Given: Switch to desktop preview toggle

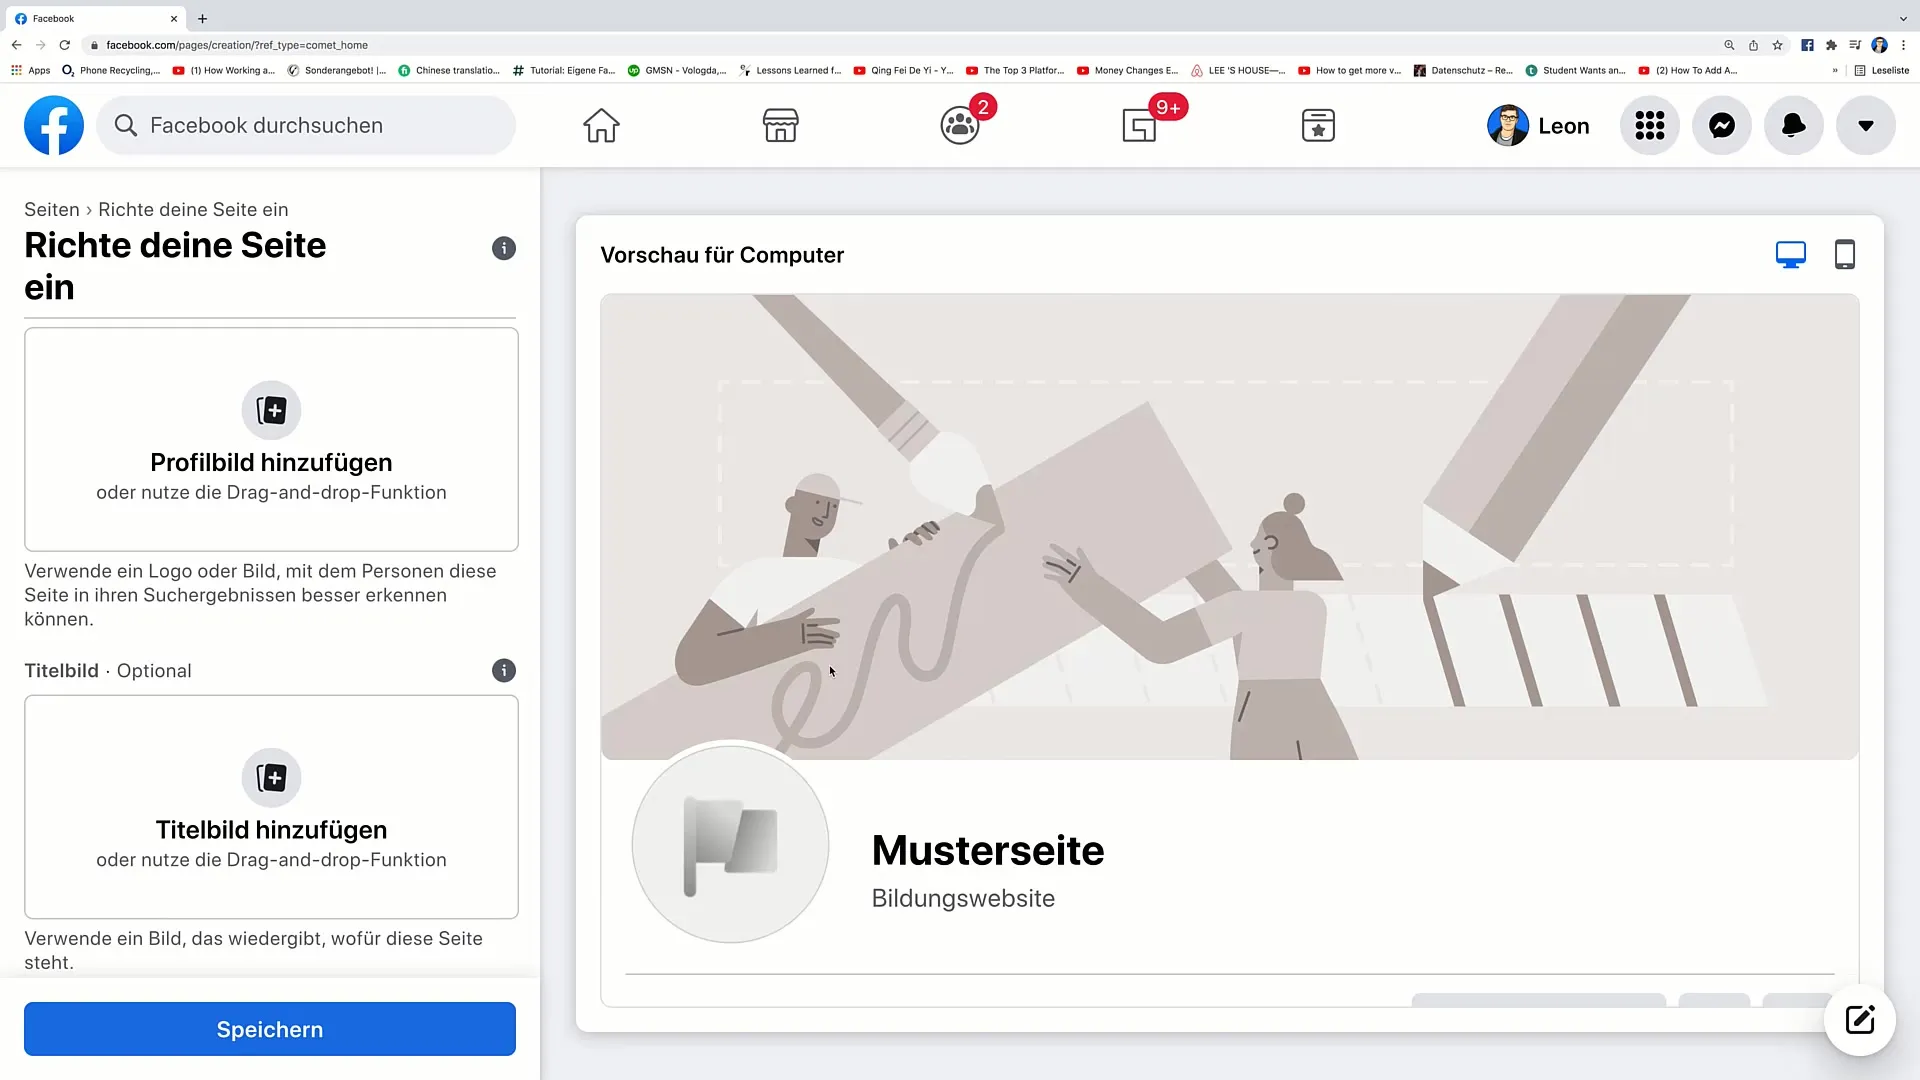Looking at the screenshot, I should [1791, 253].
